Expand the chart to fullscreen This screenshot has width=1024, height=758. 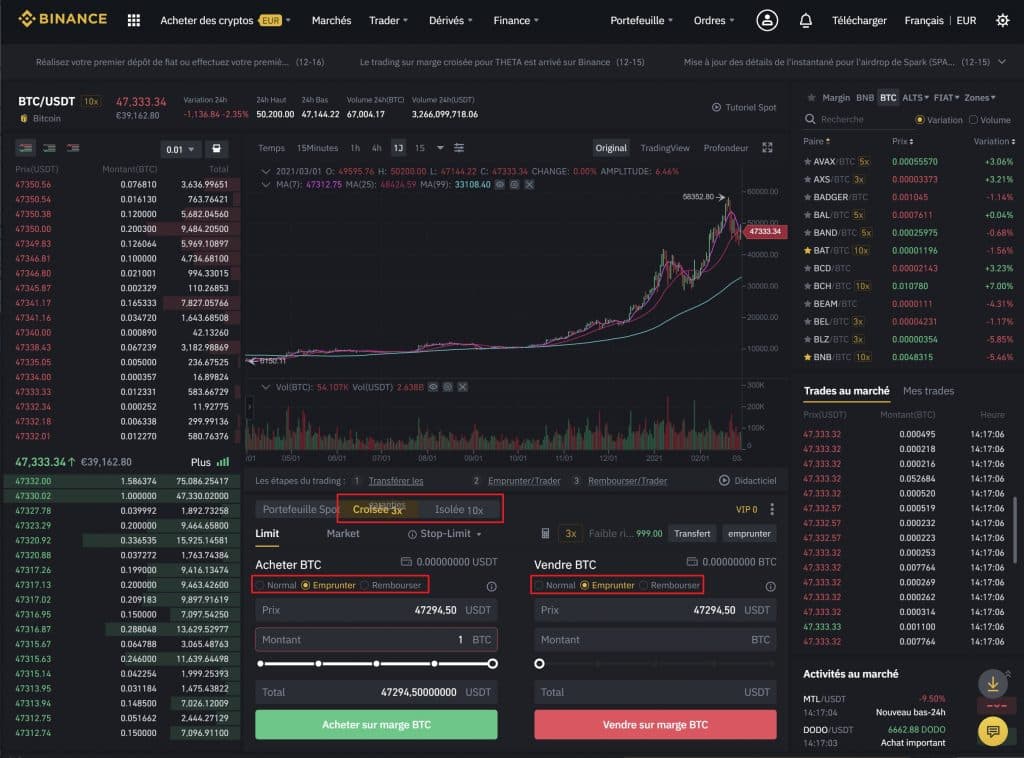766,147
